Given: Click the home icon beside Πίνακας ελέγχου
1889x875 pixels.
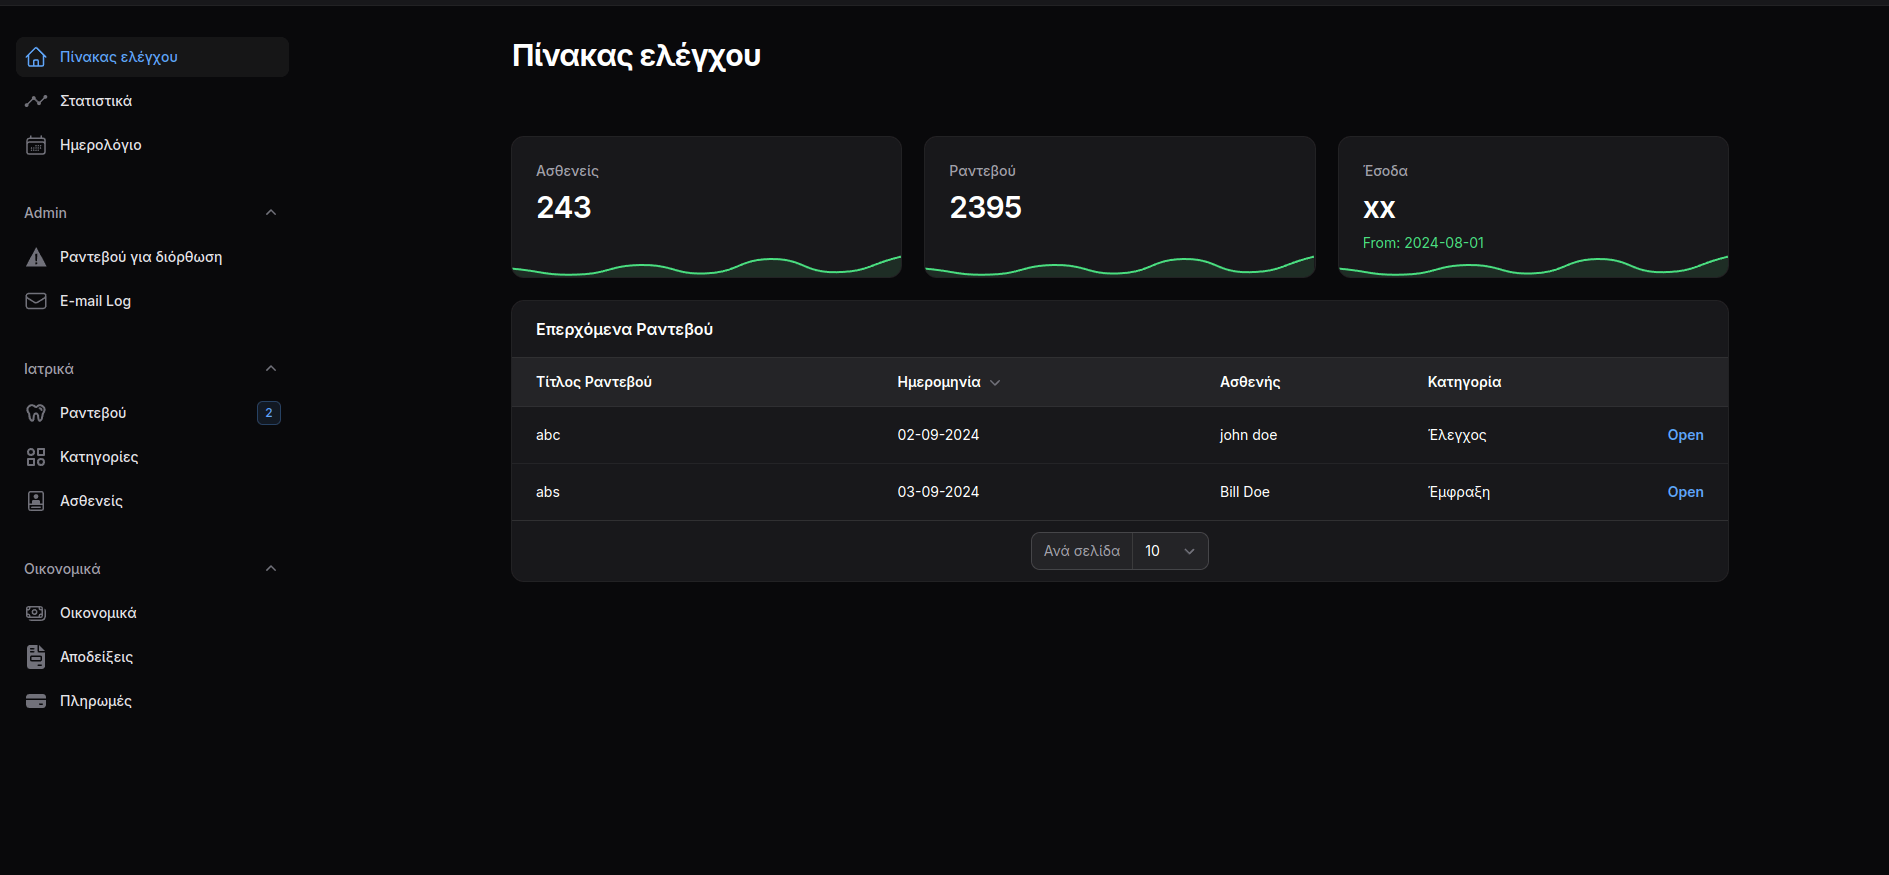Looking at the screenshot, I should point(36,57).
